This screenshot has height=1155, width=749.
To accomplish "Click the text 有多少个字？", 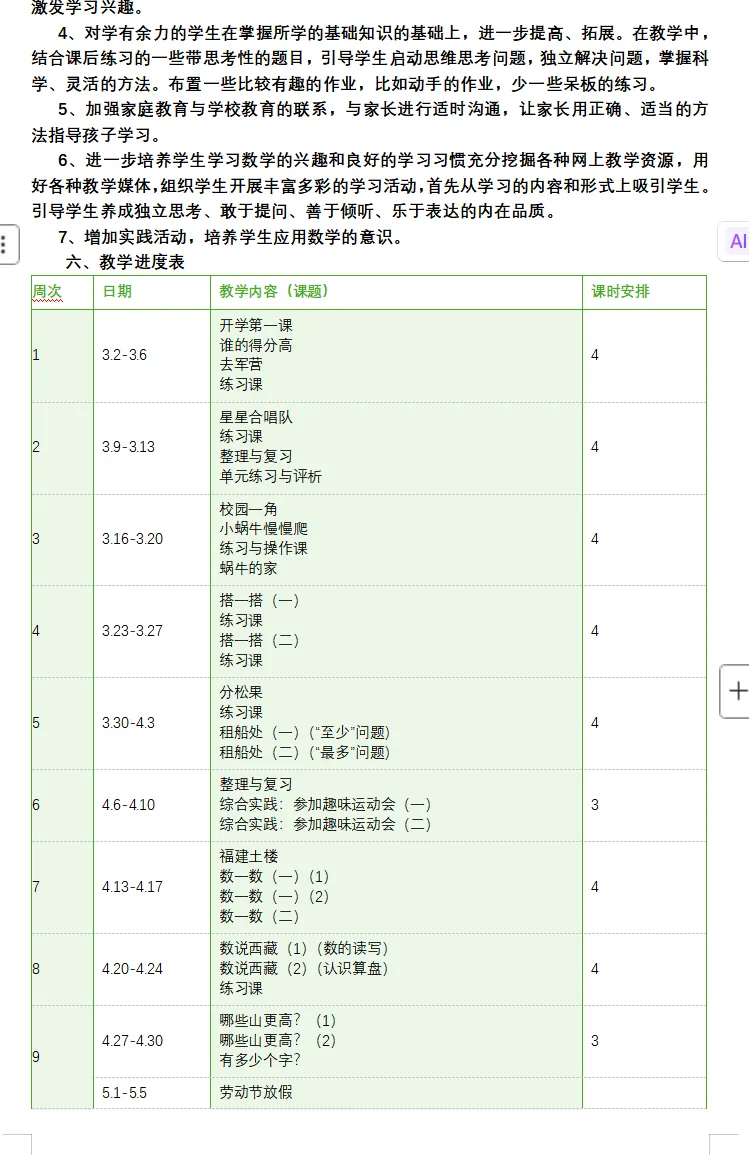I will click(260, 1061).
